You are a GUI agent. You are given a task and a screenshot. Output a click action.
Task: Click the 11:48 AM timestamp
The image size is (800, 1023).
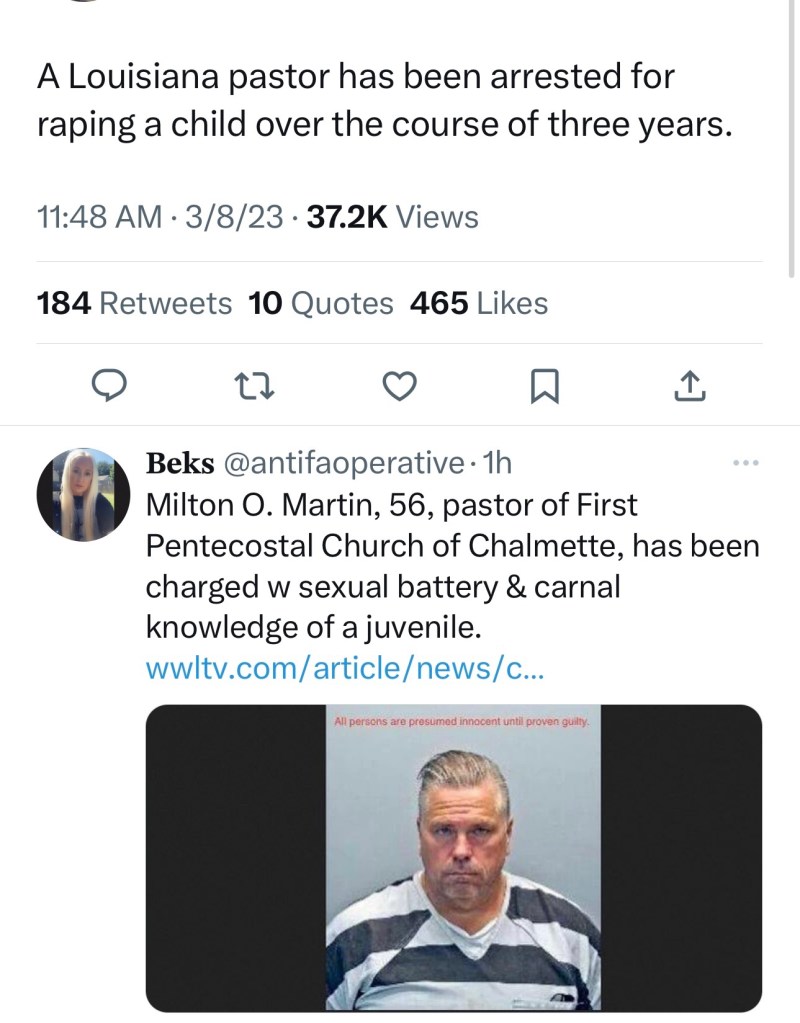click(x=97, y=217)
